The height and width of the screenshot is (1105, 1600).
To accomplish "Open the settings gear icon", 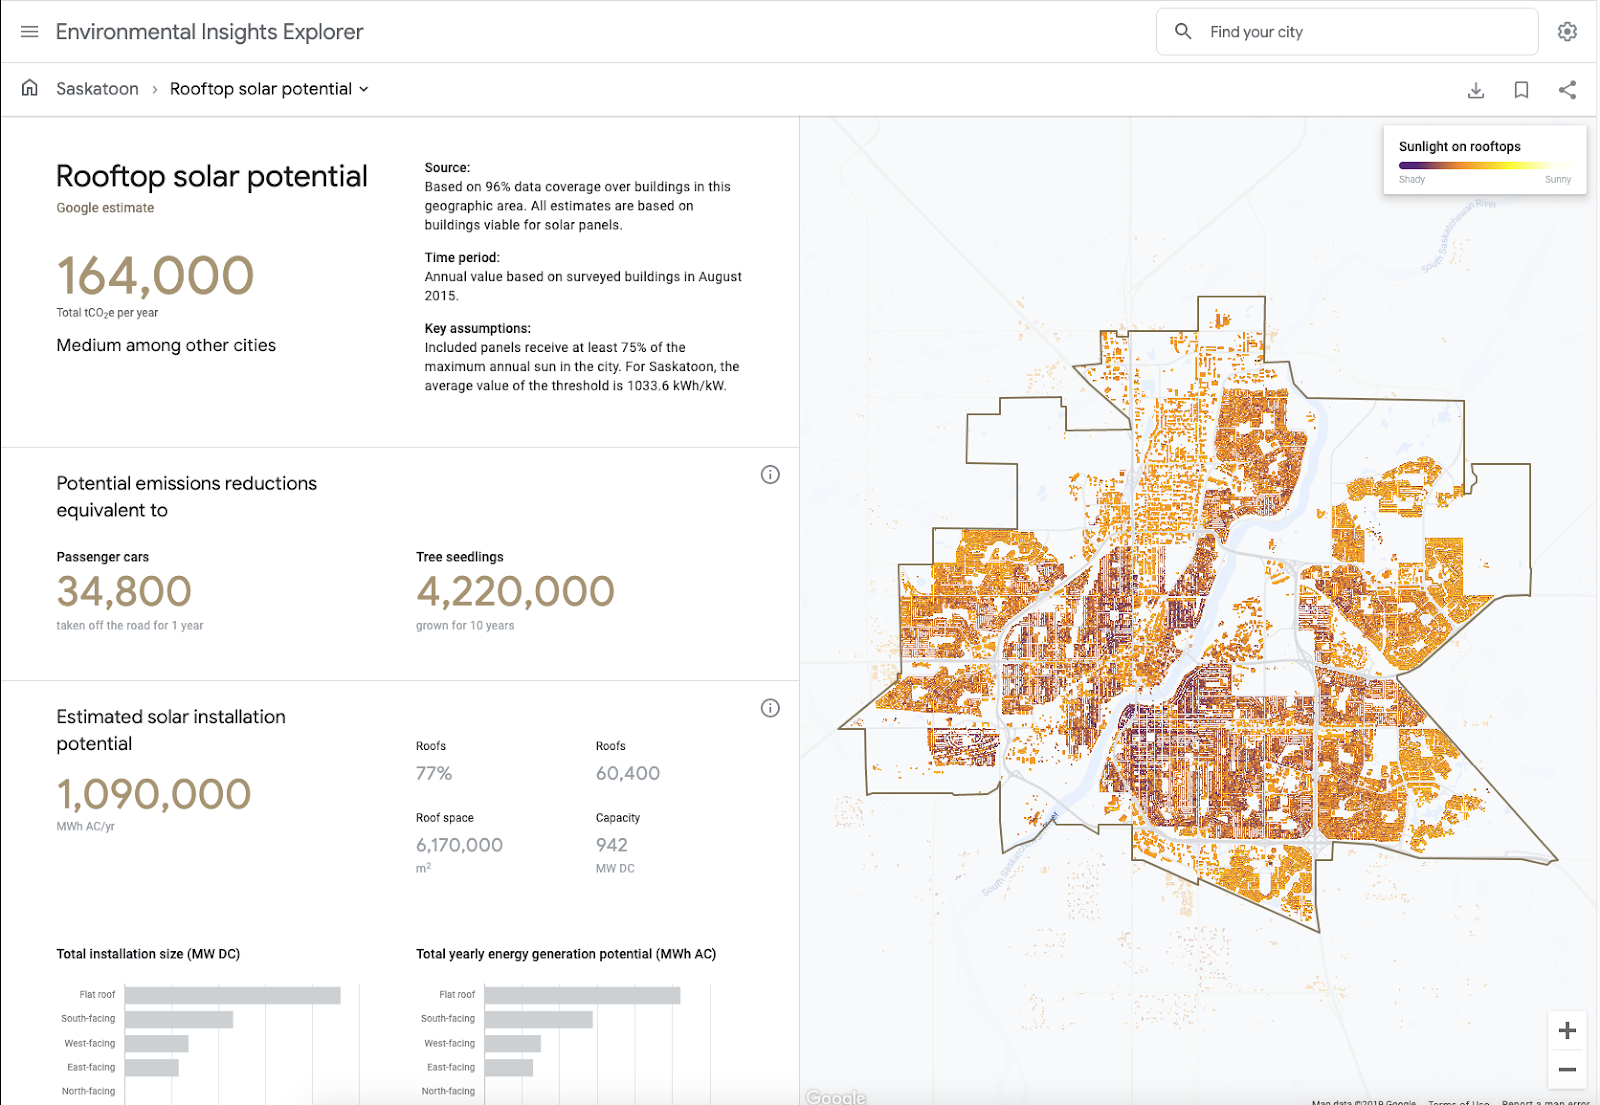I will (1567, 32).
